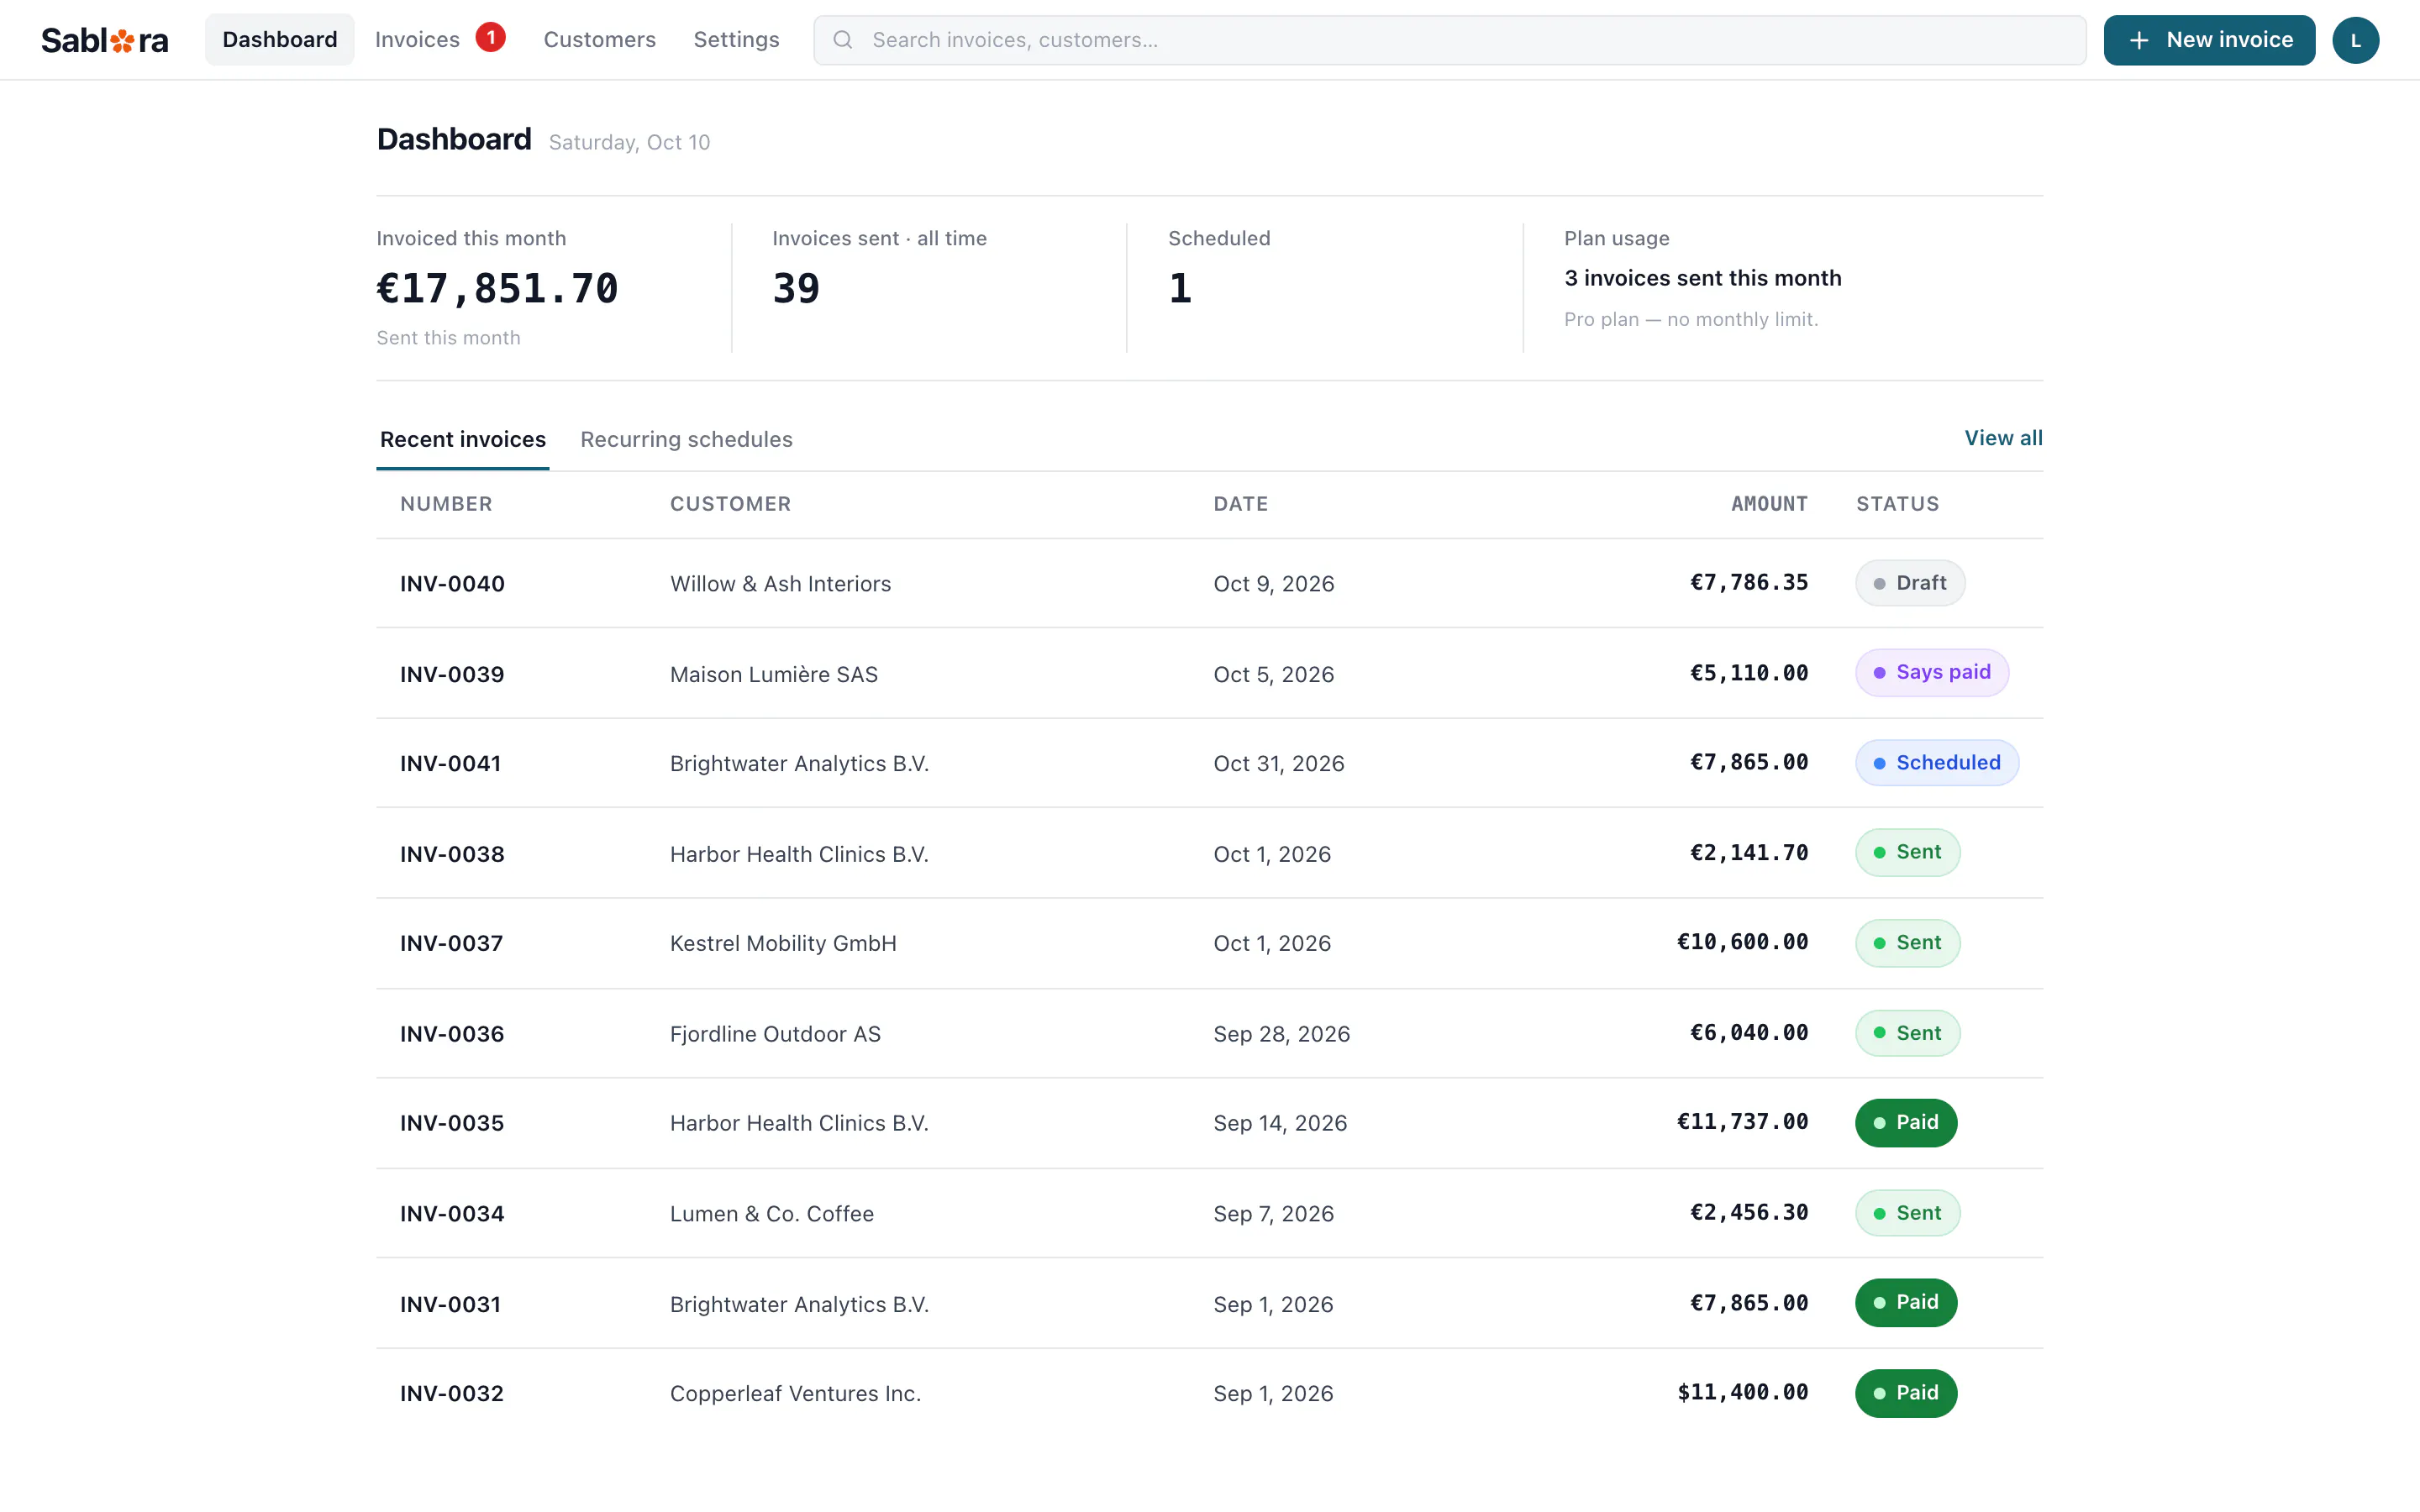Open Settings from the nav bar
The width and height of the screenshot is (2420, 1512).
(x=736, y=40)
